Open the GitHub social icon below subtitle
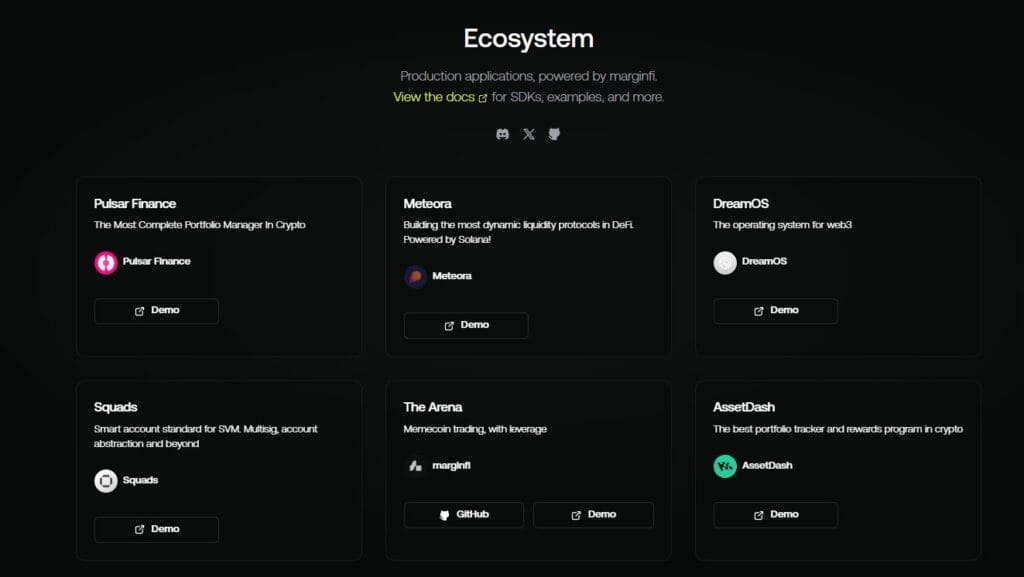Viewport: 1024px width, 577px height. pyautogui.click(x=555, y=134)
